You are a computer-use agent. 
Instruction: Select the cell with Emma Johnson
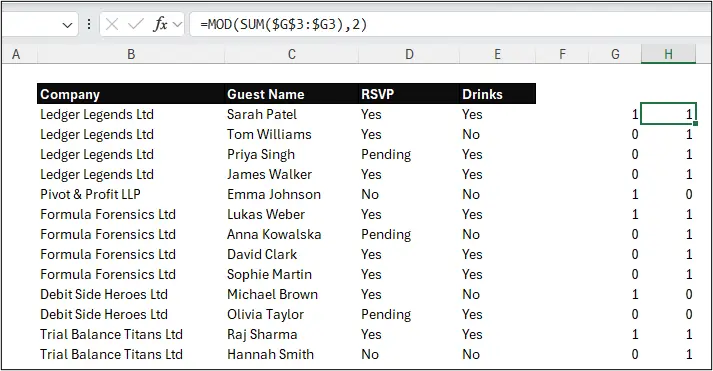[291, 194]
